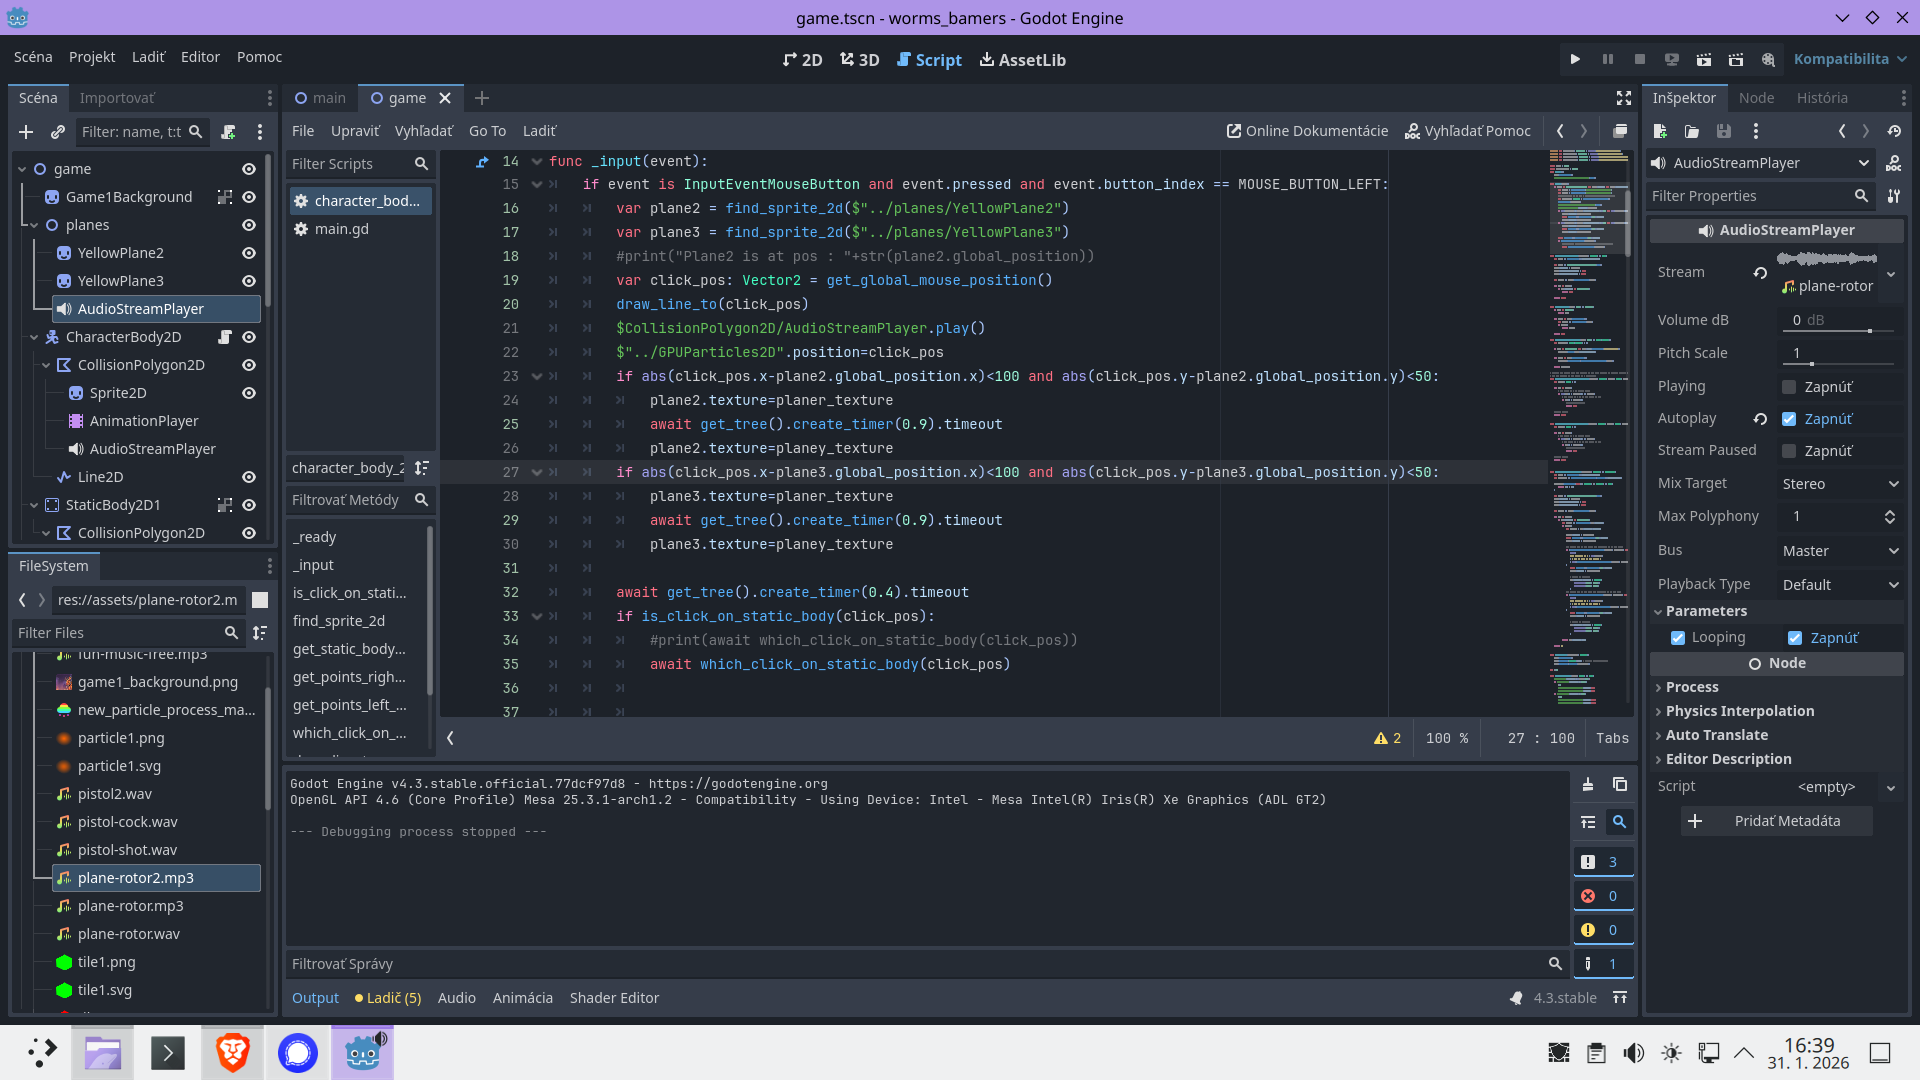The height and width of the screenshot is (1080, 1920).
Task: Click the instantiate child scene link icon
Action: tap(58, 132)
